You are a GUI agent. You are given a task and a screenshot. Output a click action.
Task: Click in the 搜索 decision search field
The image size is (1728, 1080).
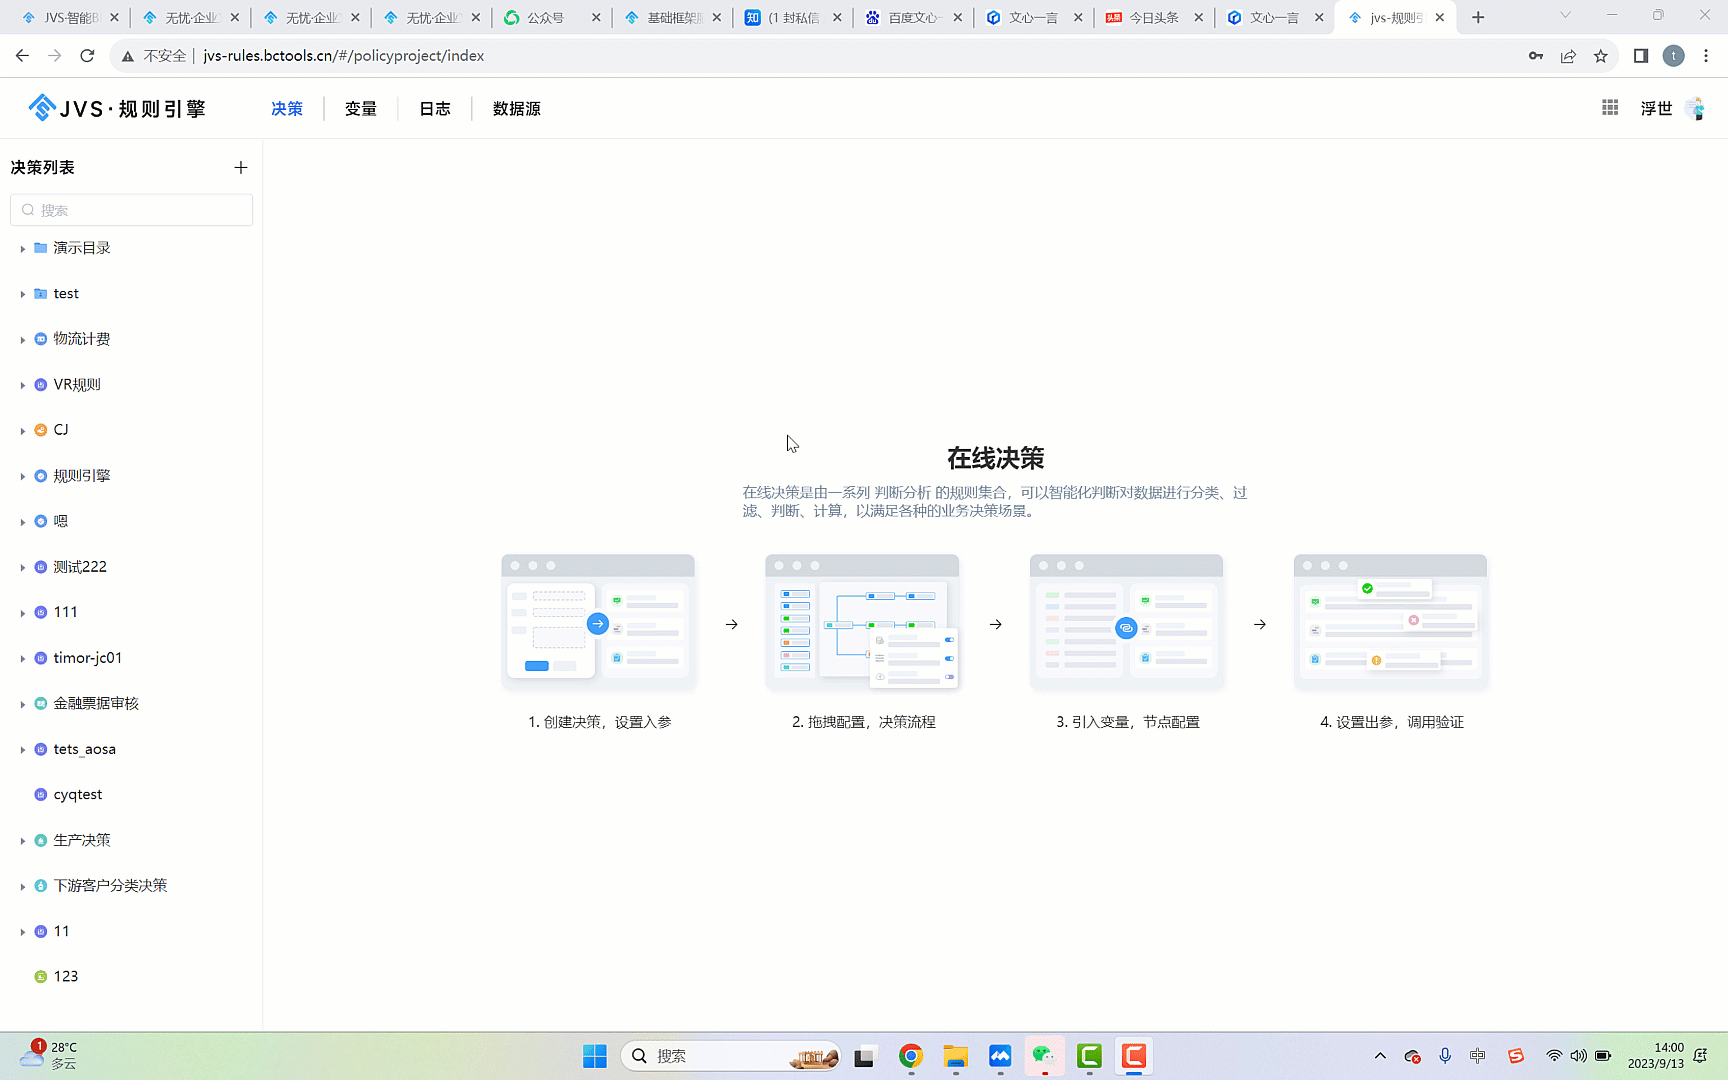point(131,210)
